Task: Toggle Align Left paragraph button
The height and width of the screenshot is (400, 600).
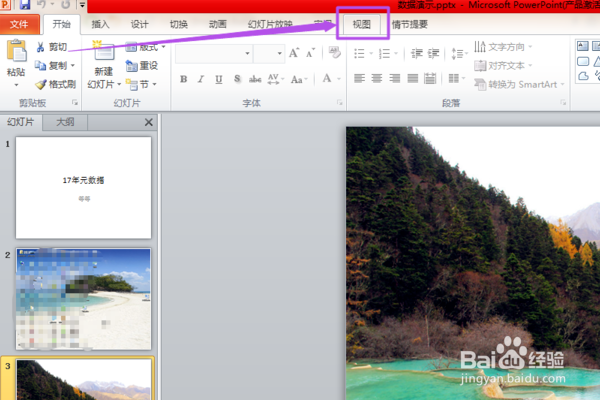Action: click(x=359, y=78)
